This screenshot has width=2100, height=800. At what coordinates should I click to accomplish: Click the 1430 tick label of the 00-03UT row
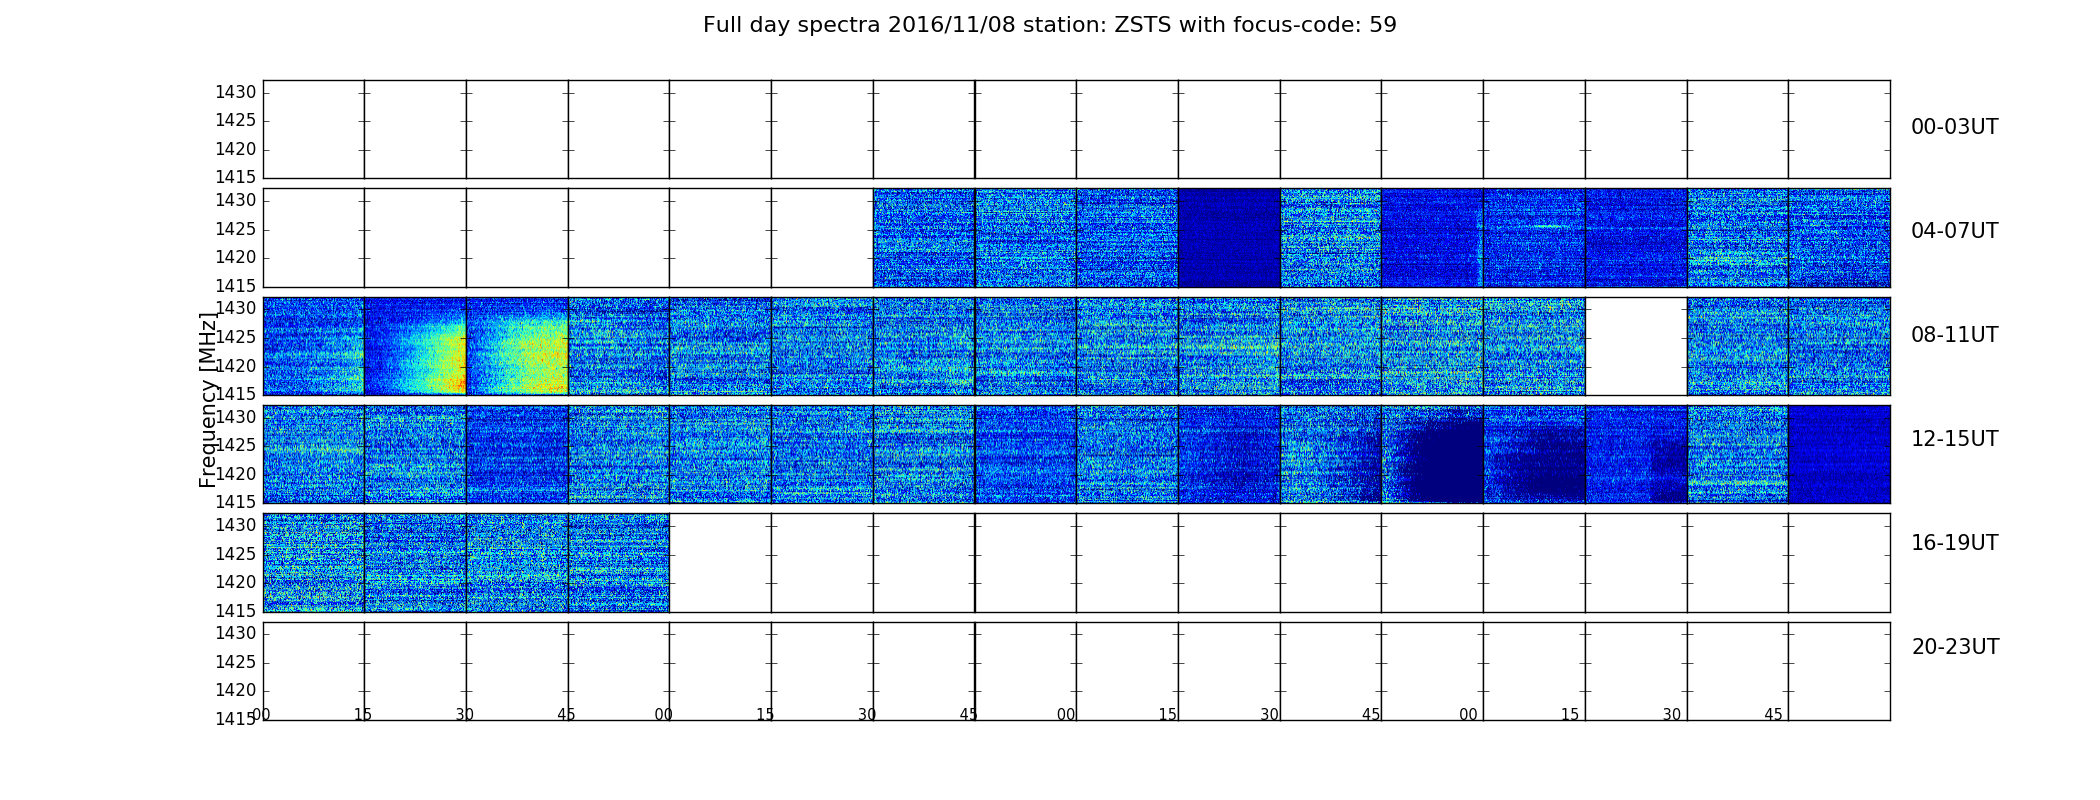tap(236, 93)
